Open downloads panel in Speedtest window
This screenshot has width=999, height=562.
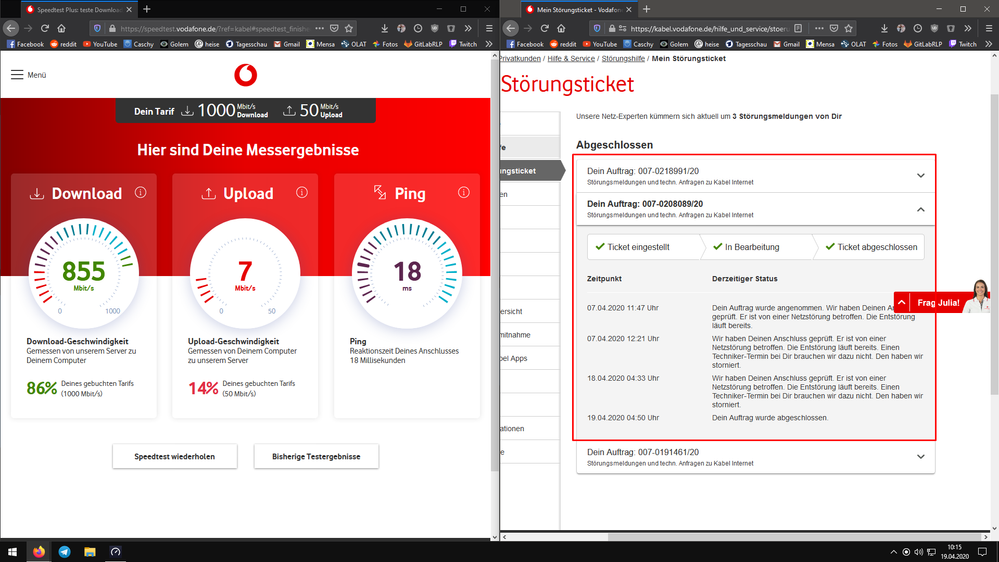384,28
